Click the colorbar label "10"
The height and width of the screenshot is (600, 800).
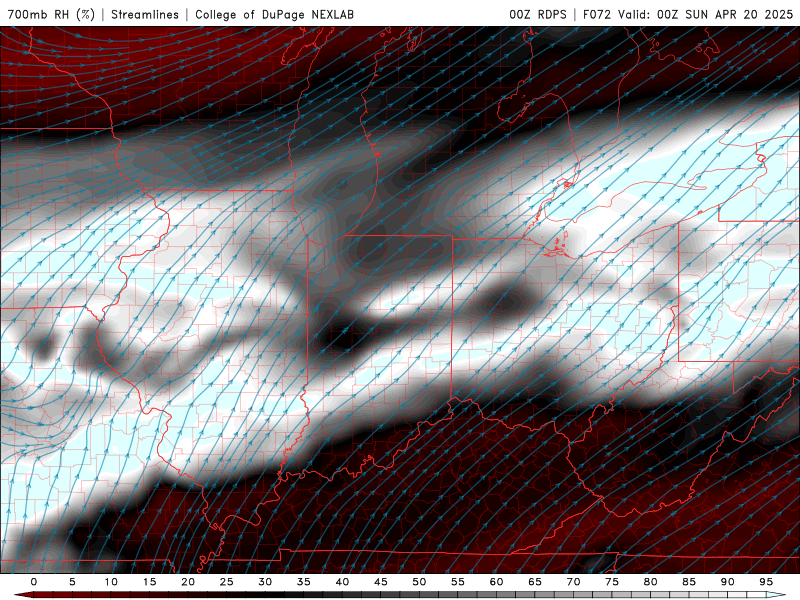coord(111,582)
